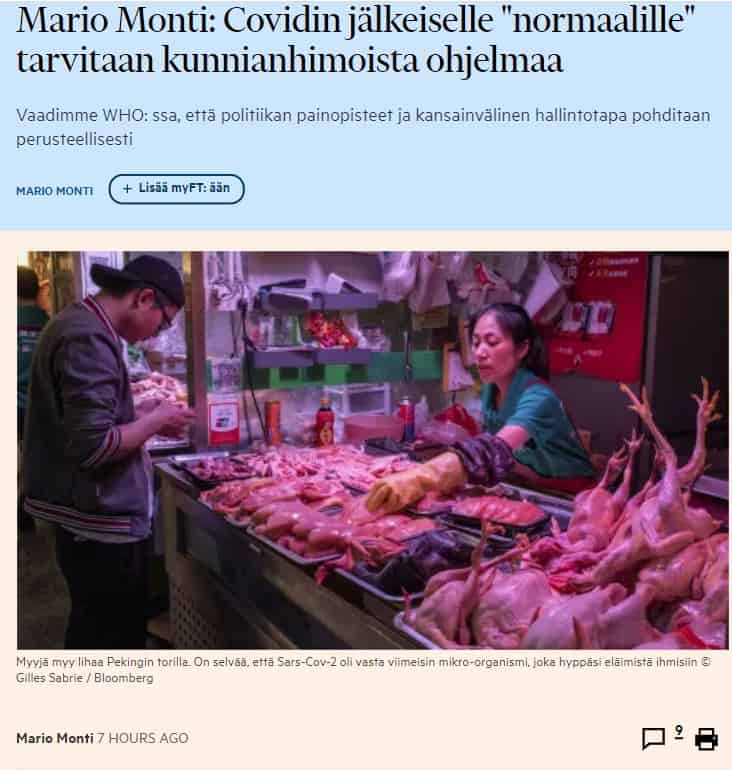Click "Sars-Cov-2" in the image caption

307,662
